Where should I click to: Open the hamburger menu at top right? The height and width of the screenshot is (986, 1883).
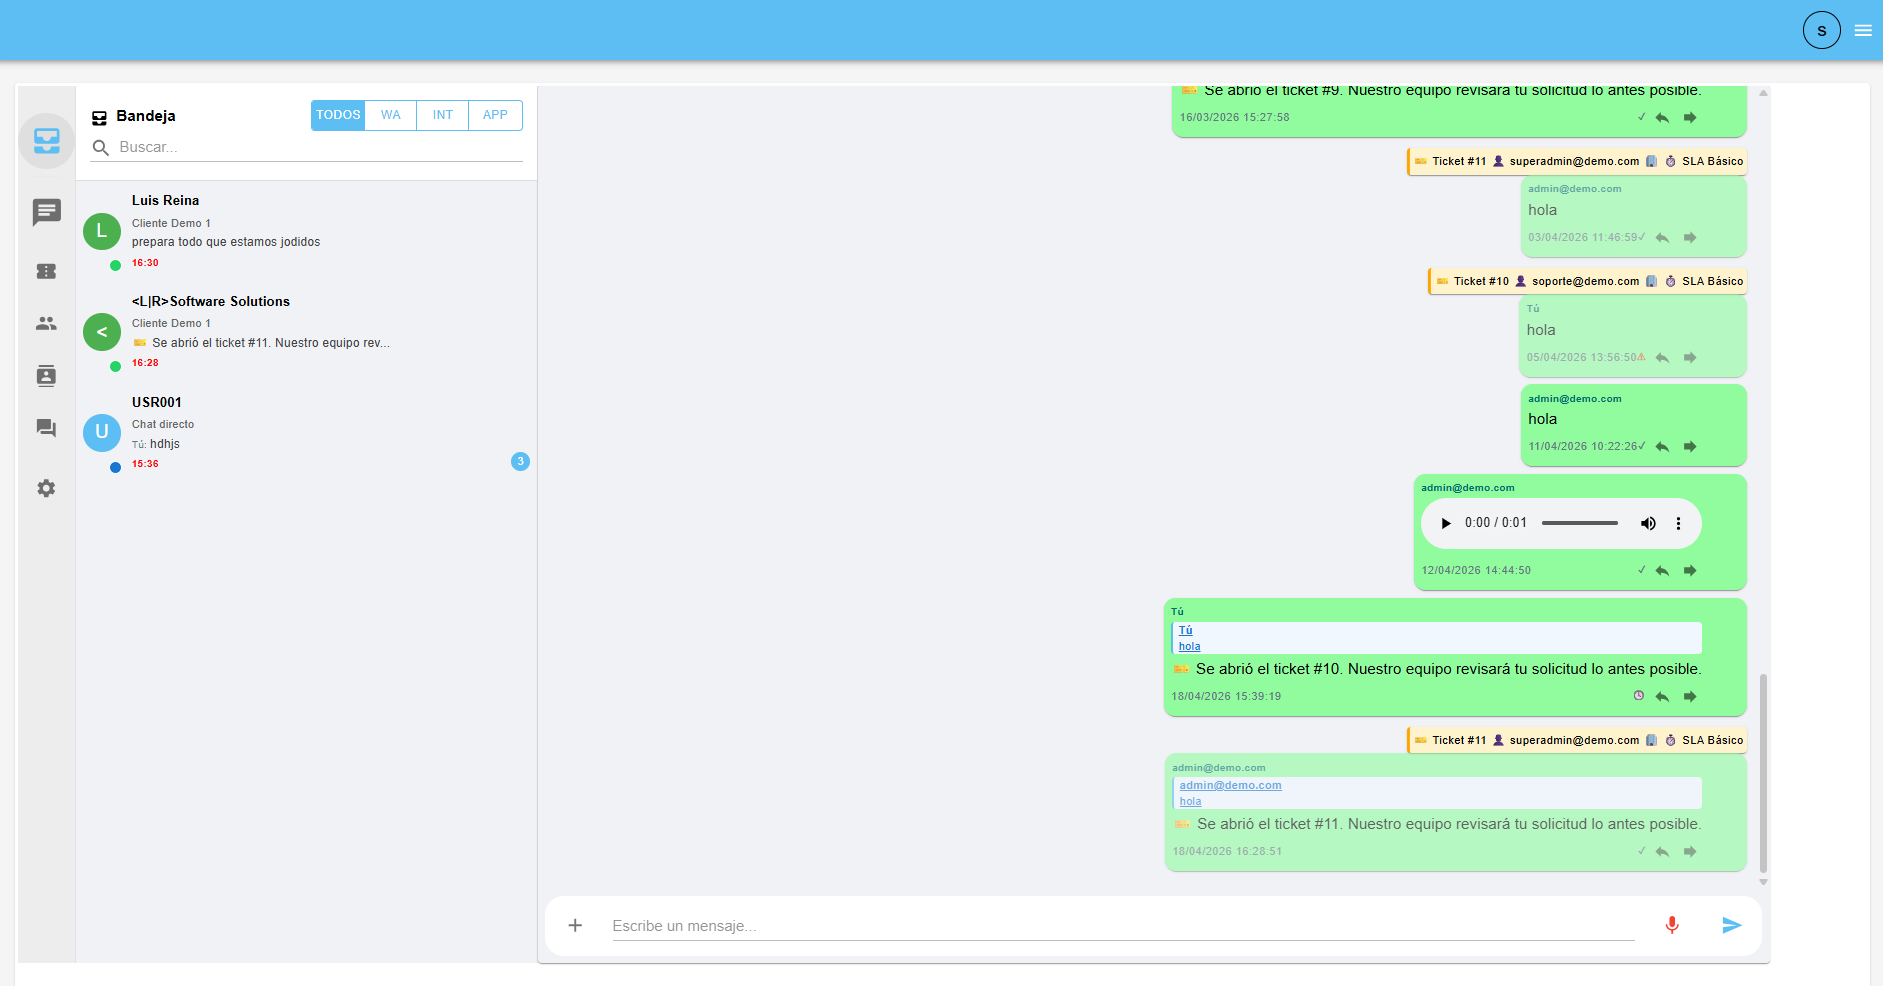coord(1863,31)
